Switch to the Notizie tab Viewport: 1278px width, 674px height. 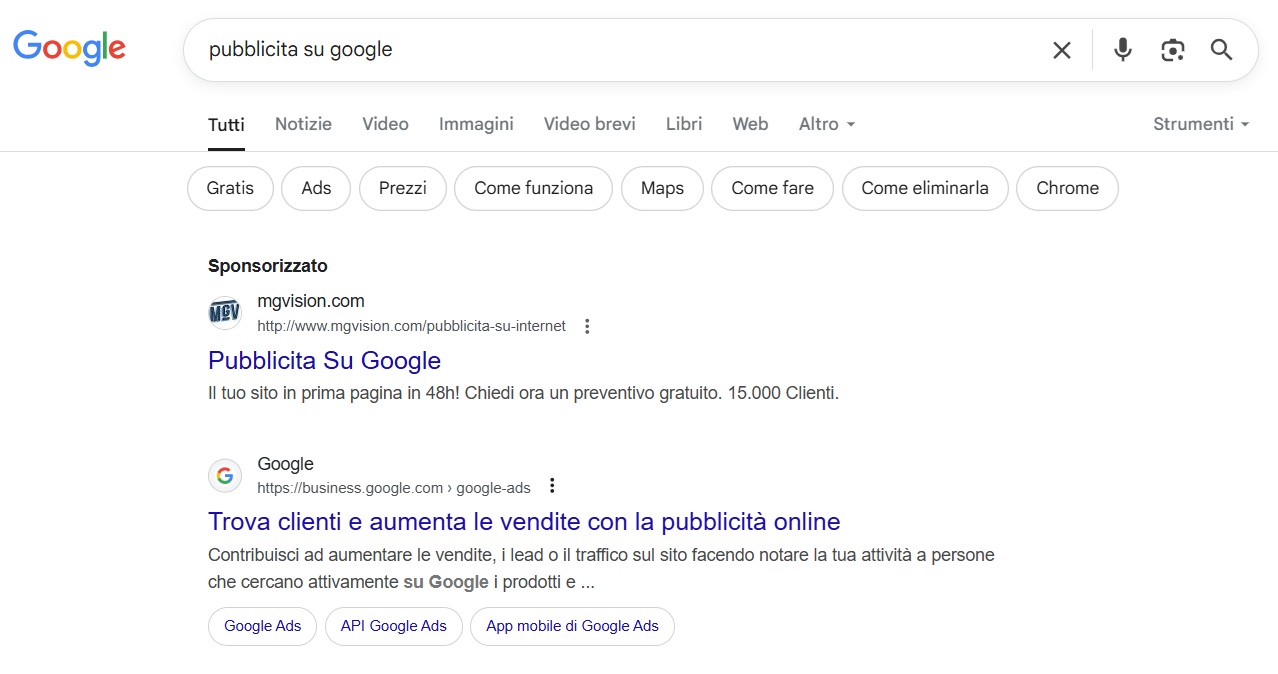point(303,124)
